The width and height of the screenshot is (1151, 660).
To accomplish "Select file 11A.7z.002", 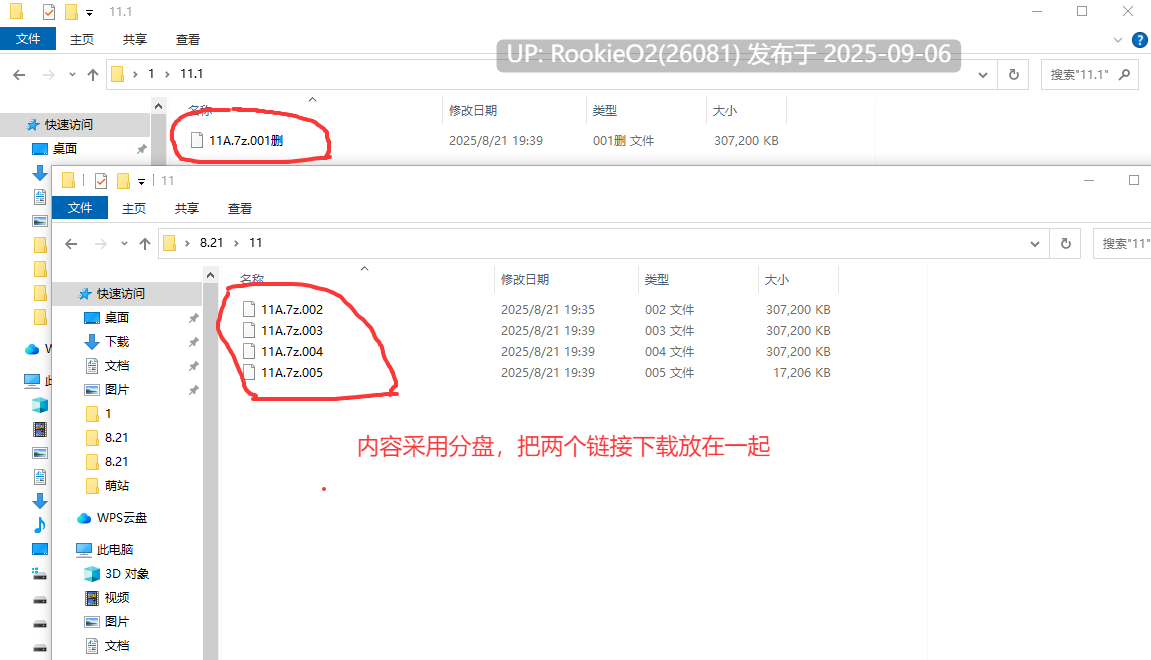I will [291, 309].
